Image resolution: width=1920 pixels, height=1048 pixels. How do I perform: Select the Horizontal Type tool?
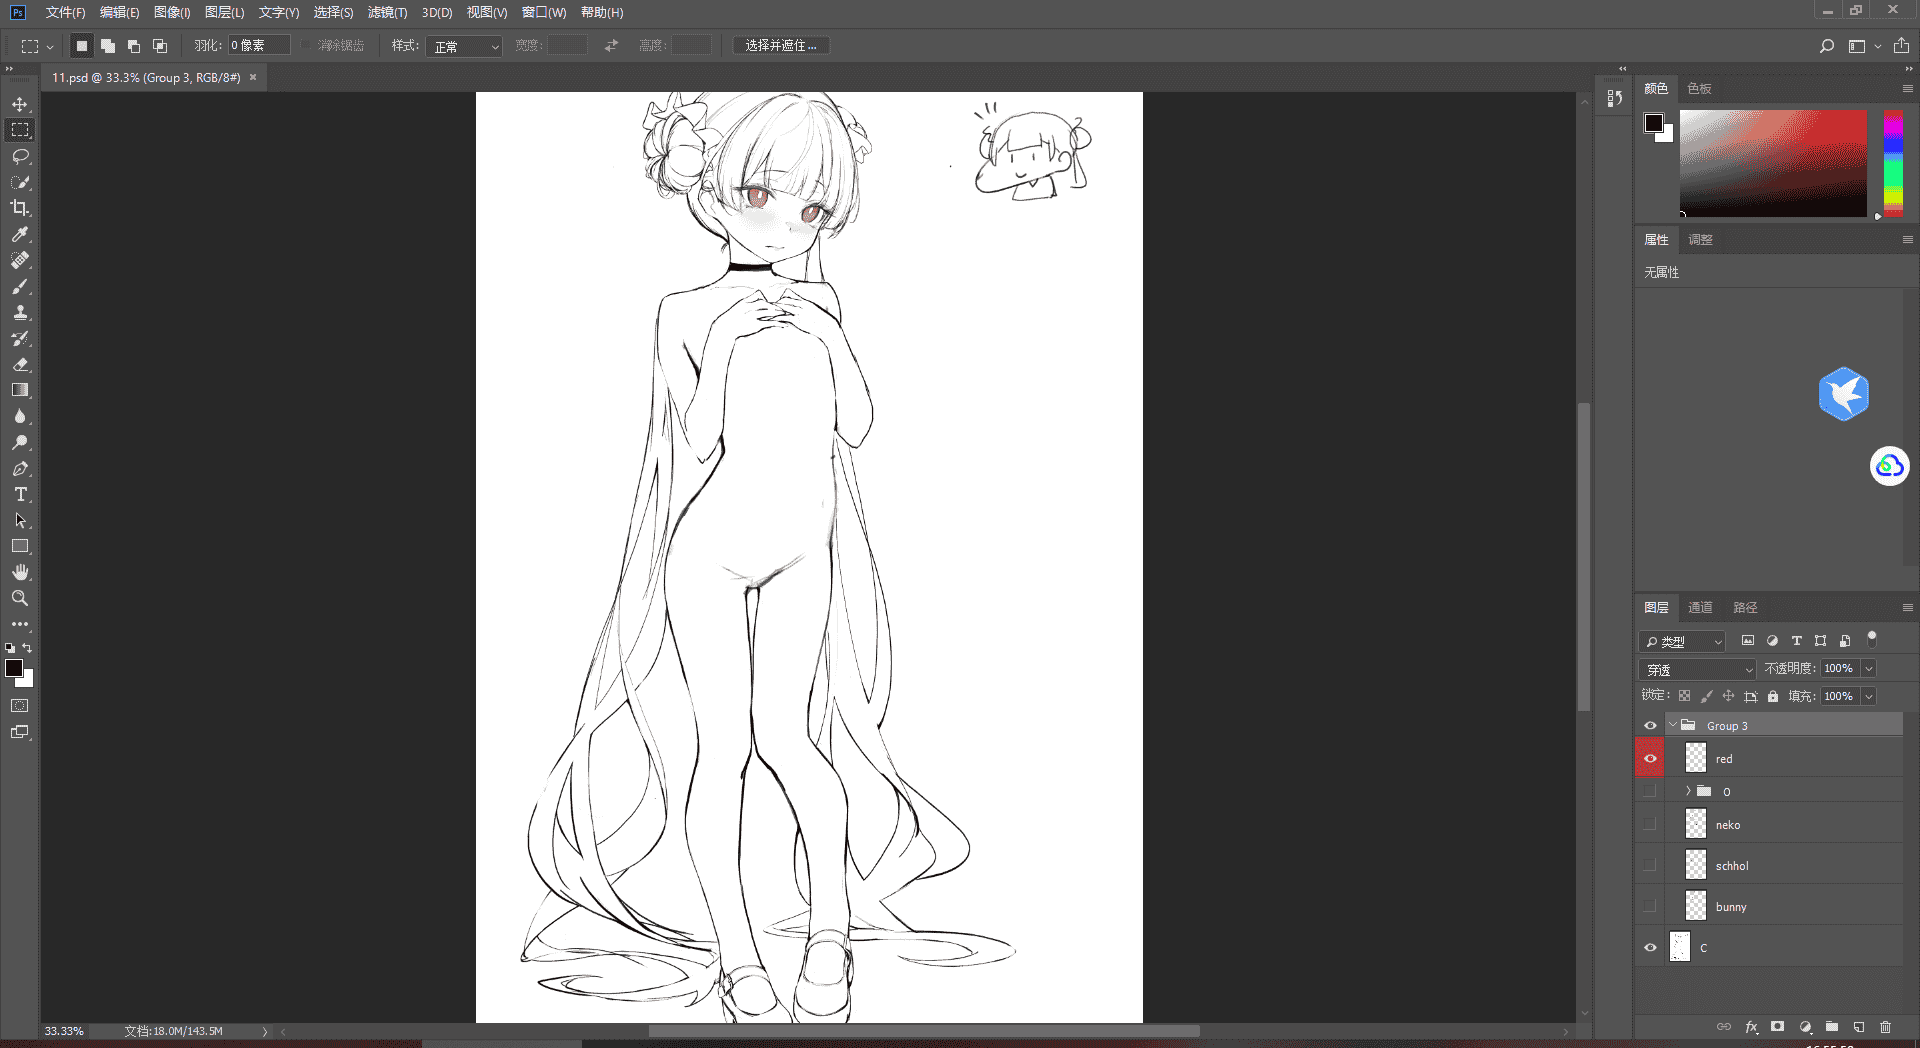pos(20,494)
